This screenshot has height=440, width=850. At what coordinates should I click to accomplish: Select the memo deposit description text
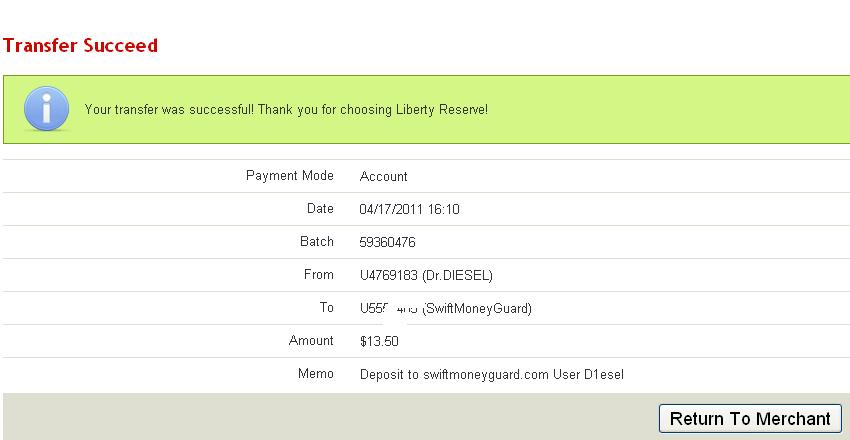pos(492,375)
